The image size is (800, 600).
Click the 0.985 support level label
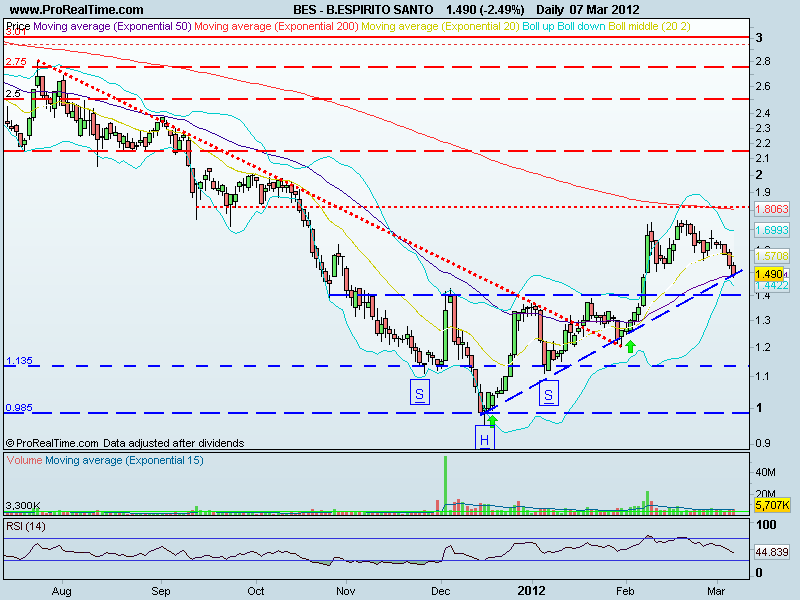point(19,408)
